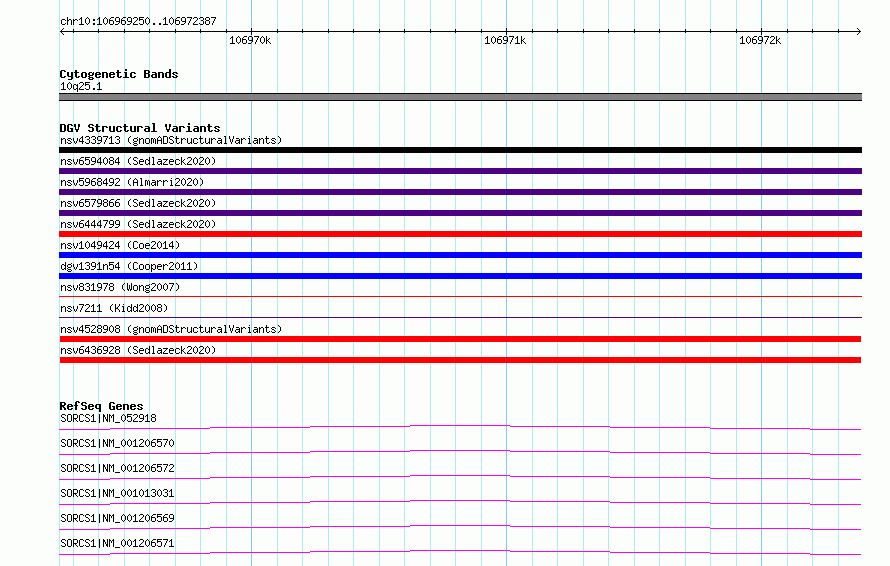890x566 pixels.
Task: Open the SORCS1|NM_001206569 transcript label
Action: [x=117, y=518]
